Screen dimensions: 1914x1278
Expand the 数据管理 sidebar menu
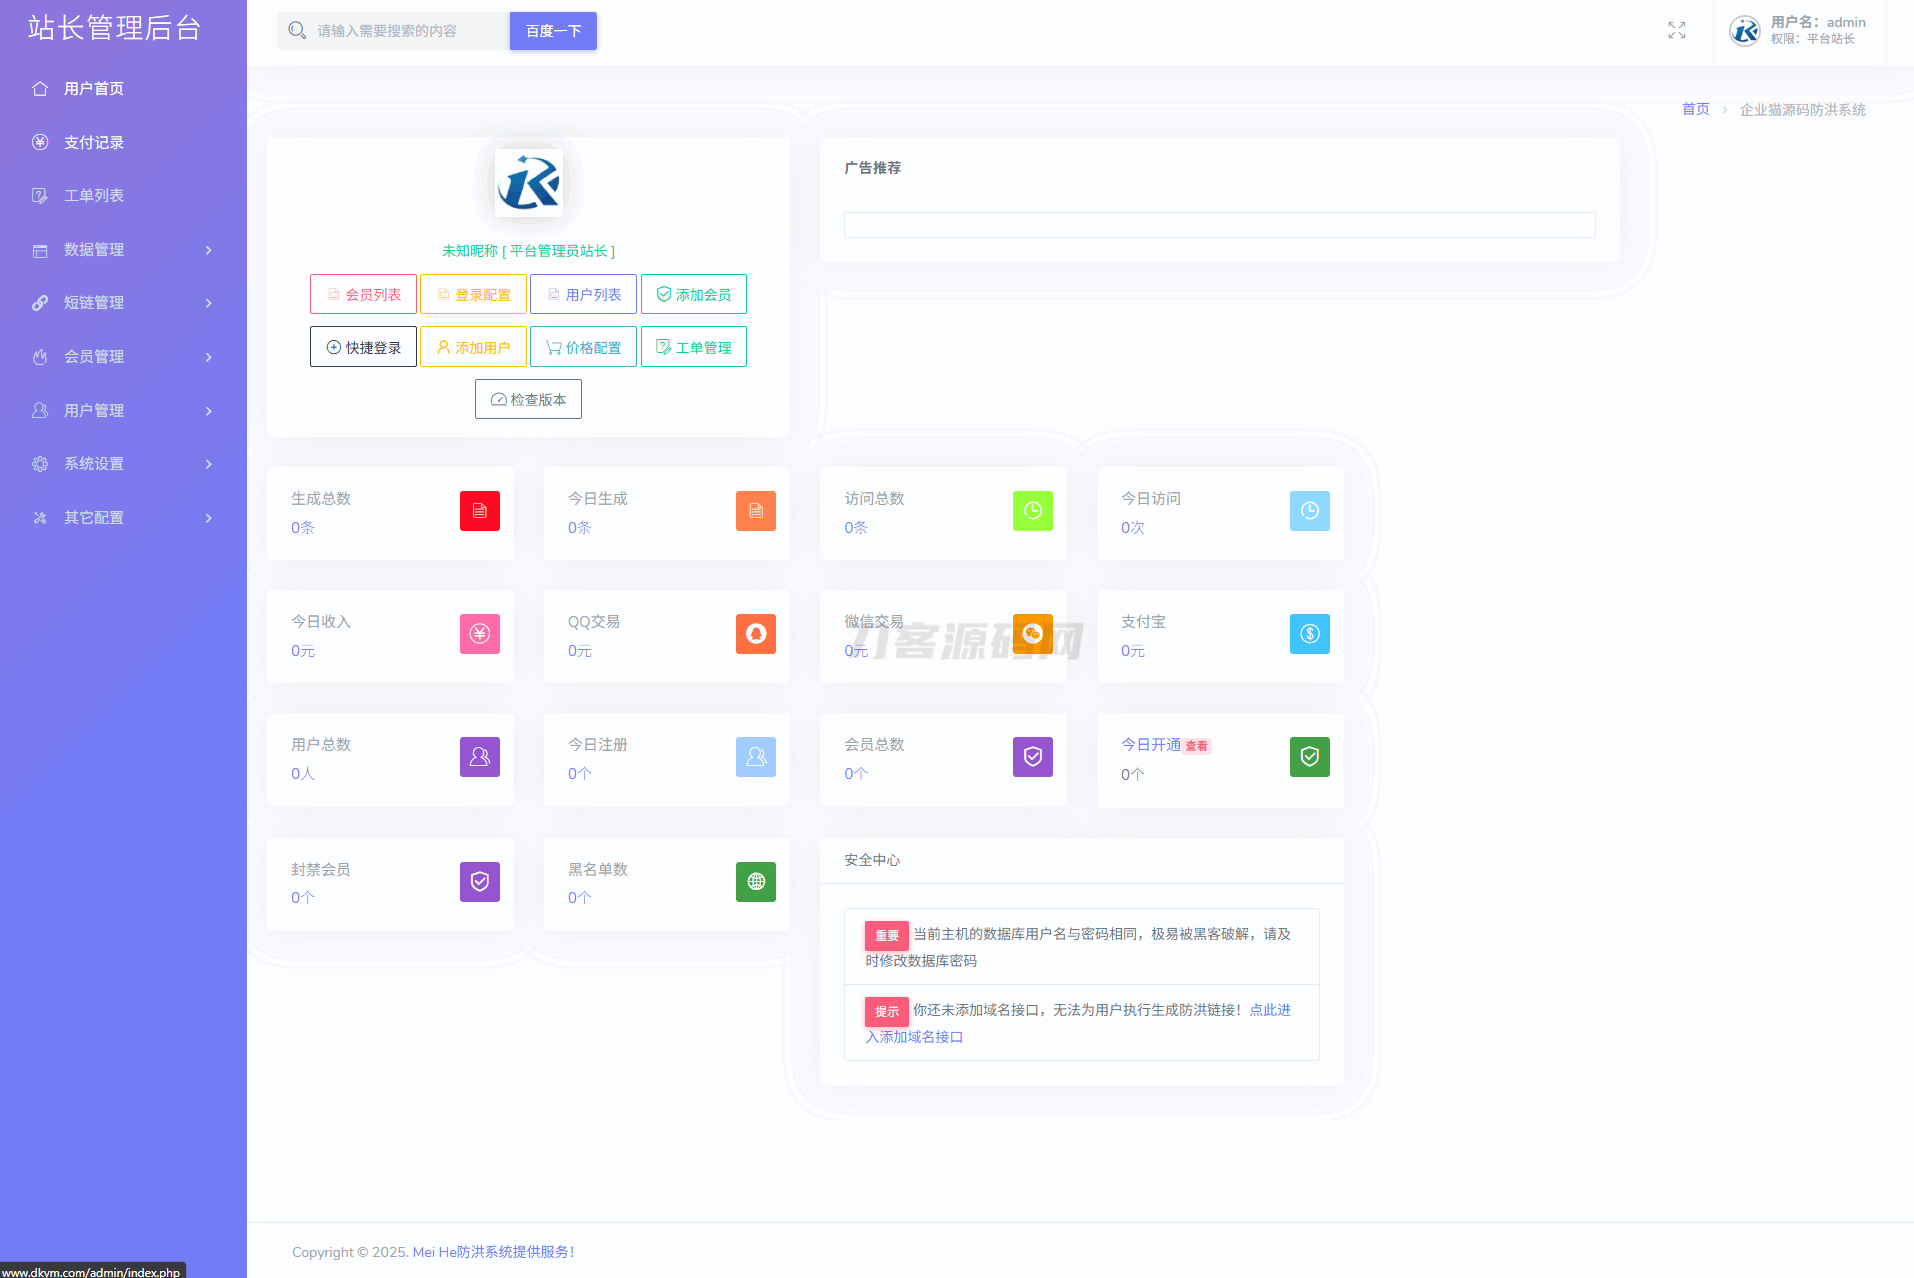coord(123,250)
